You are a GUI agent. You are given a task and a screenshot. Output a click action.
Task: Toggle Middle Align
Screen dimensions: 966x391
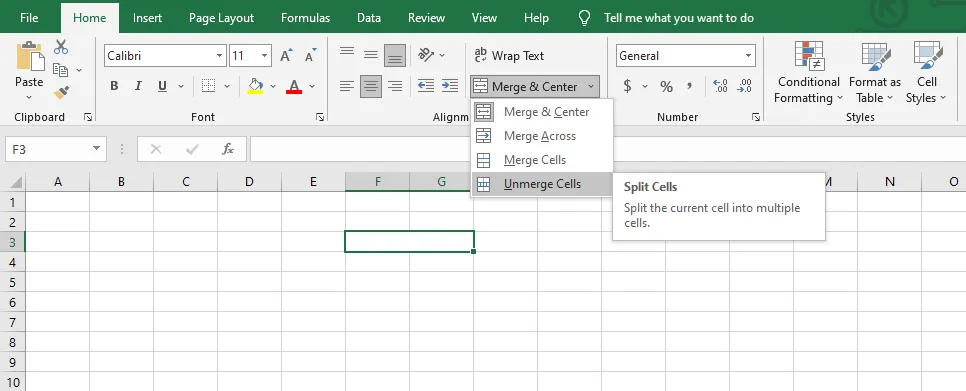[x=370, y=55]
